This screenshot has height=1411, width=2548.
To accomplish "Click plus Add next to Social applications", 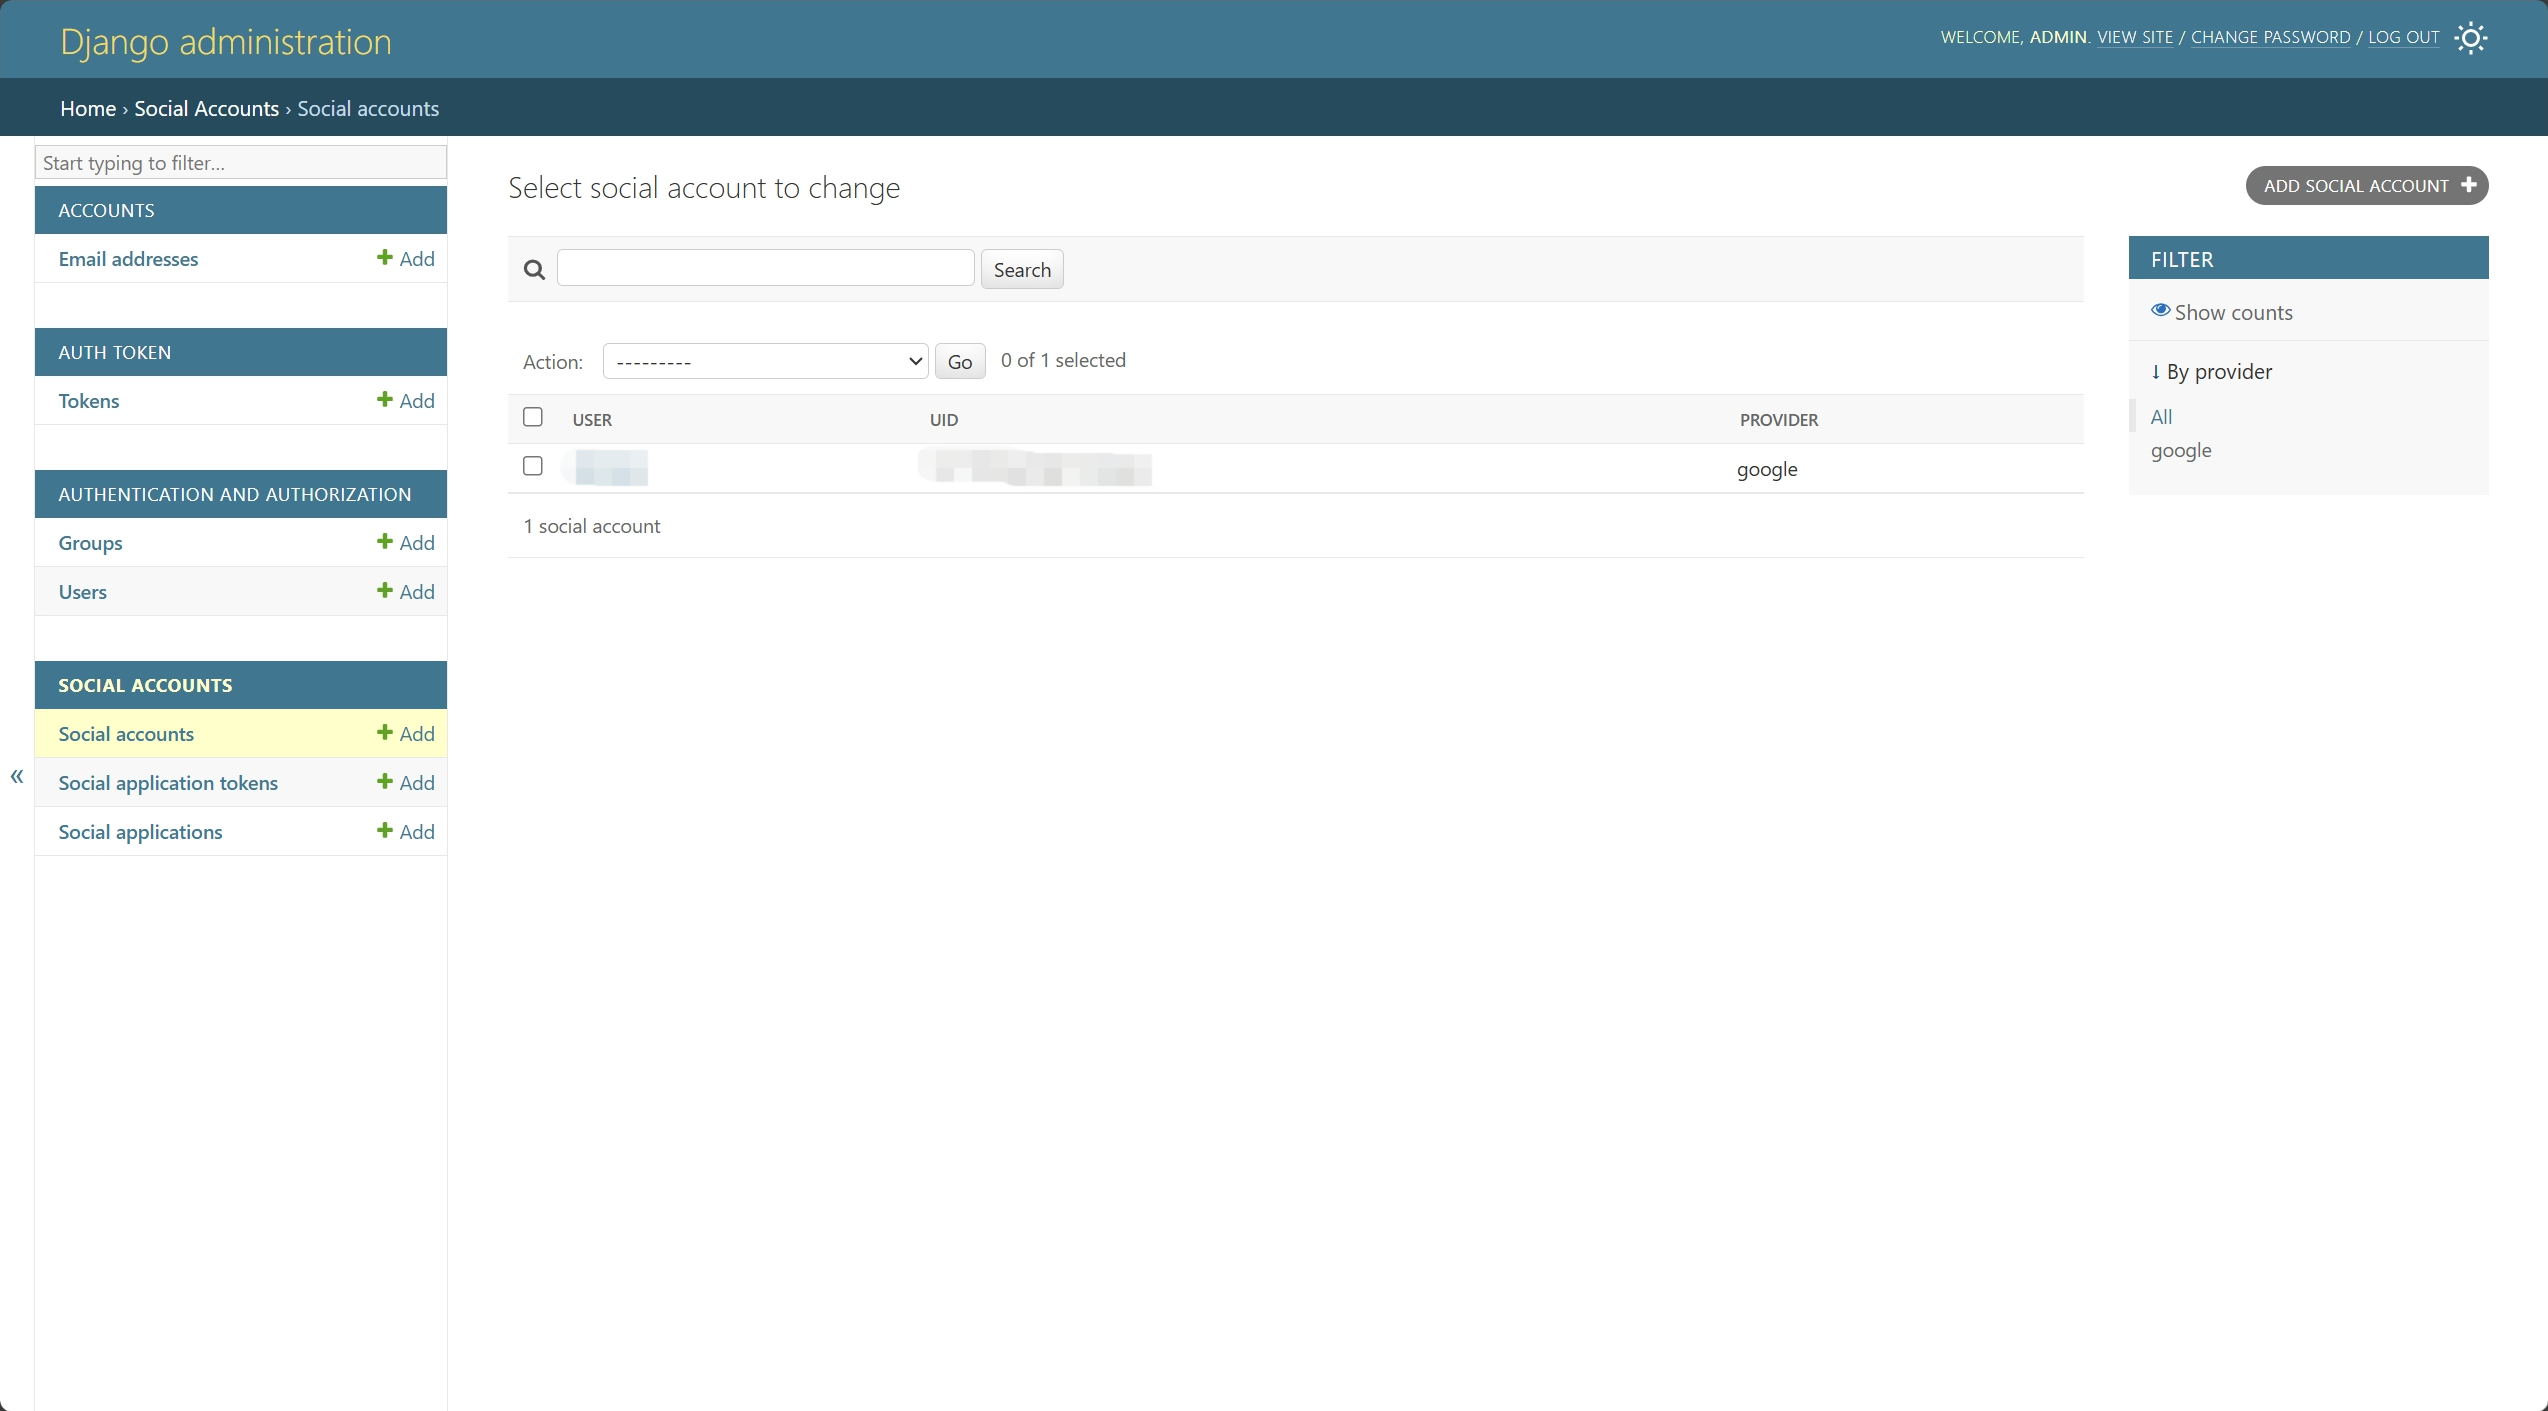I will [406, 832].
